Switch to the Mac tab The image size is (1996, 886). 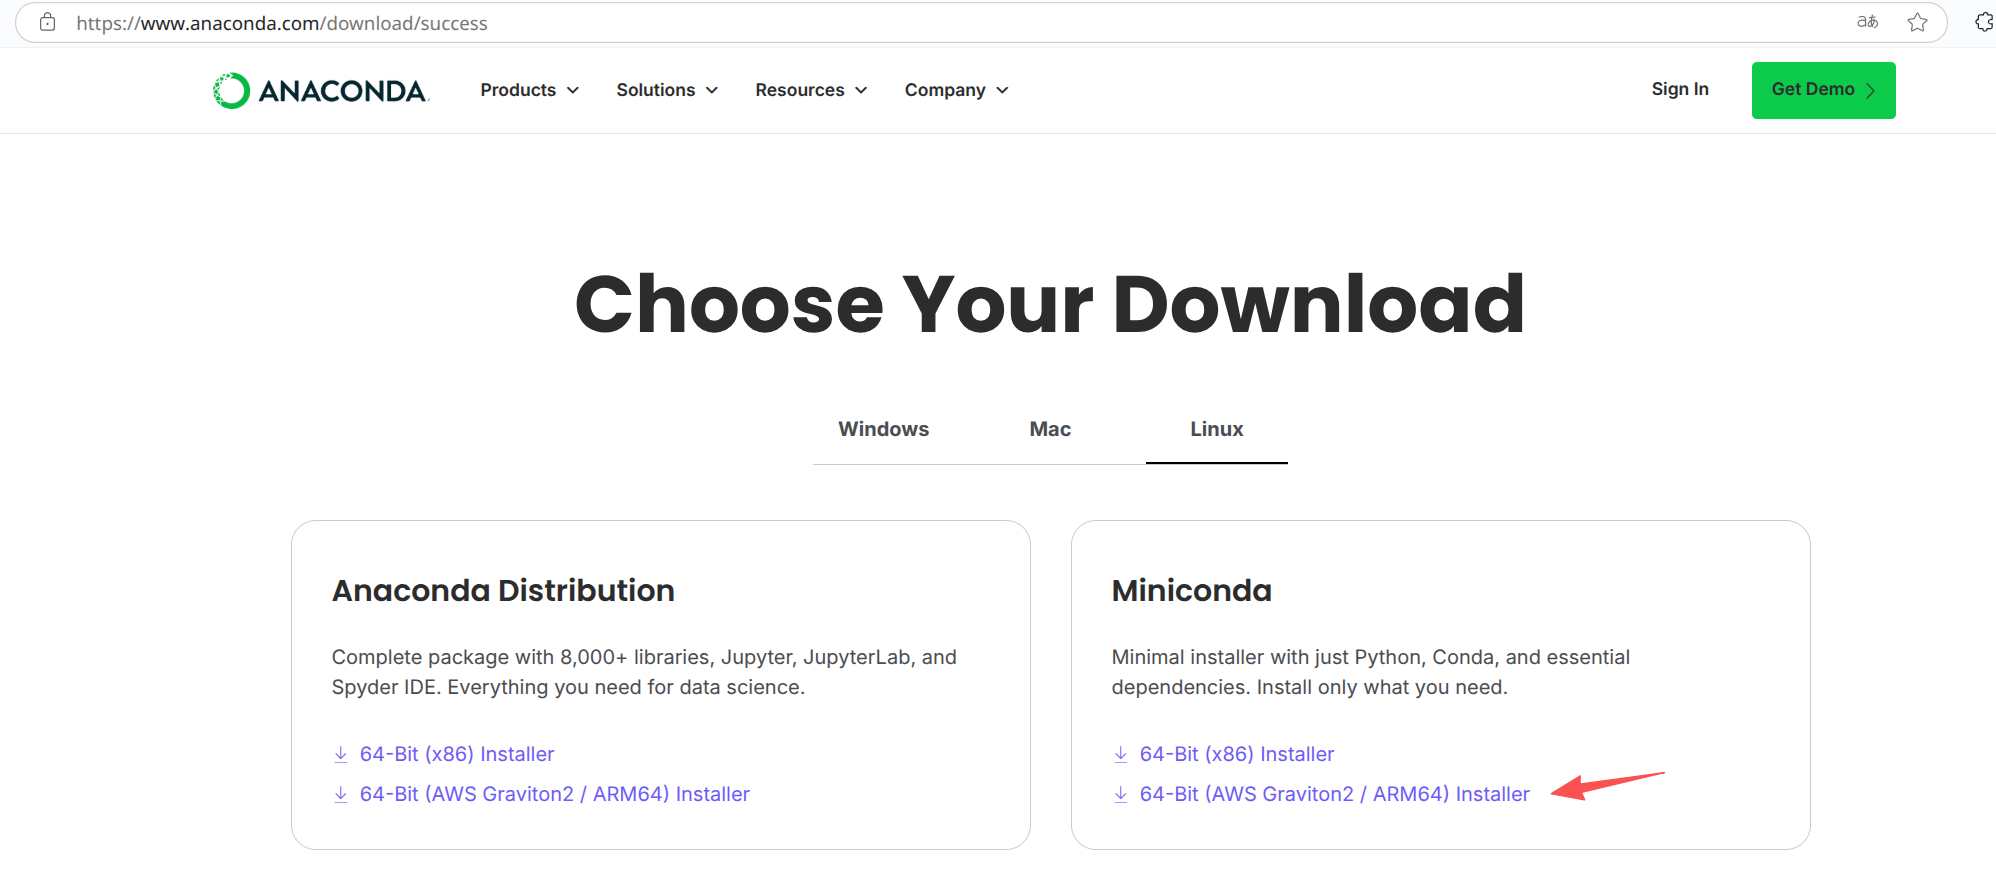click(x=1050, y=429)
